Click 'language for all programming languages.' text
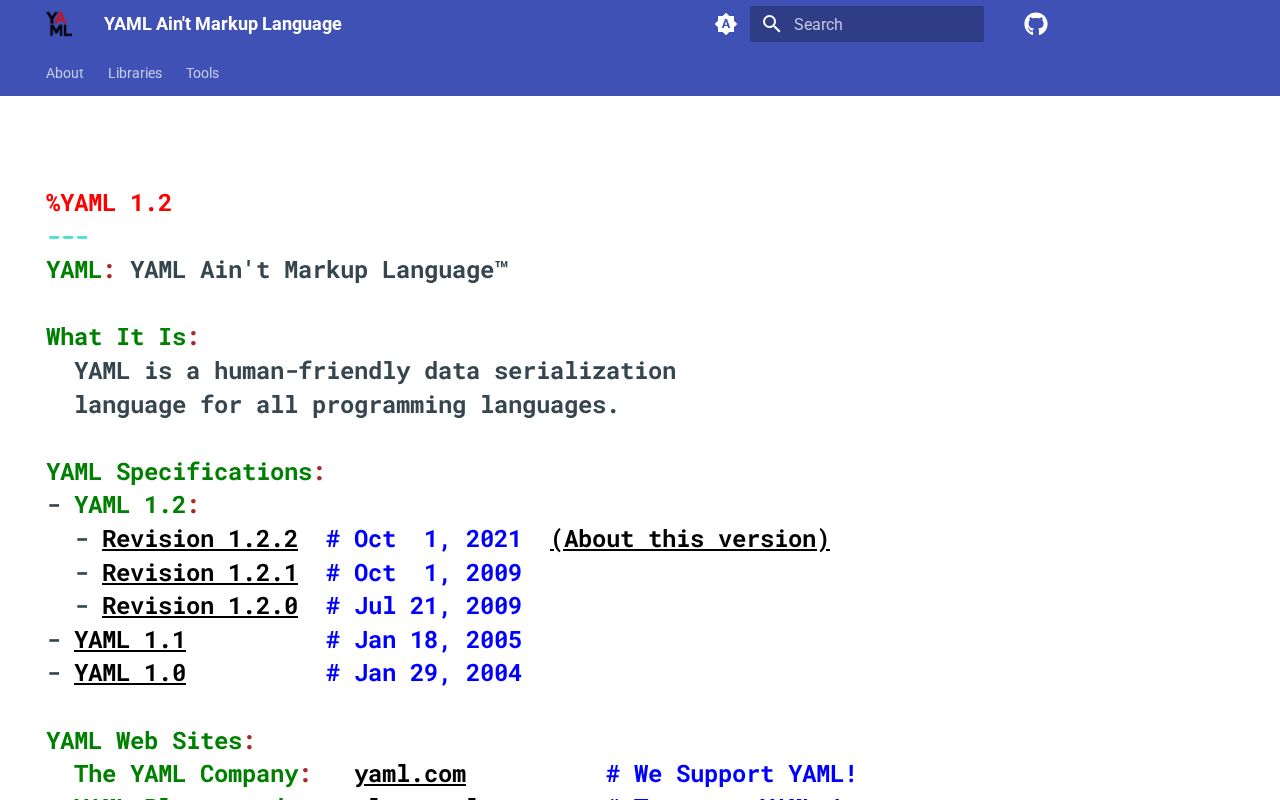The height and width of the screenshot is (800, 1280). [347, 405]
